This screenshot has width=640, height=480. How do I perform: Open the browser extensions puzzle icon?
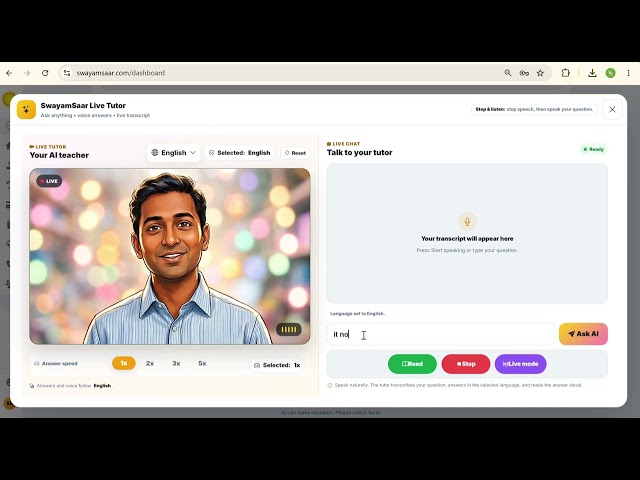(565, 73)
